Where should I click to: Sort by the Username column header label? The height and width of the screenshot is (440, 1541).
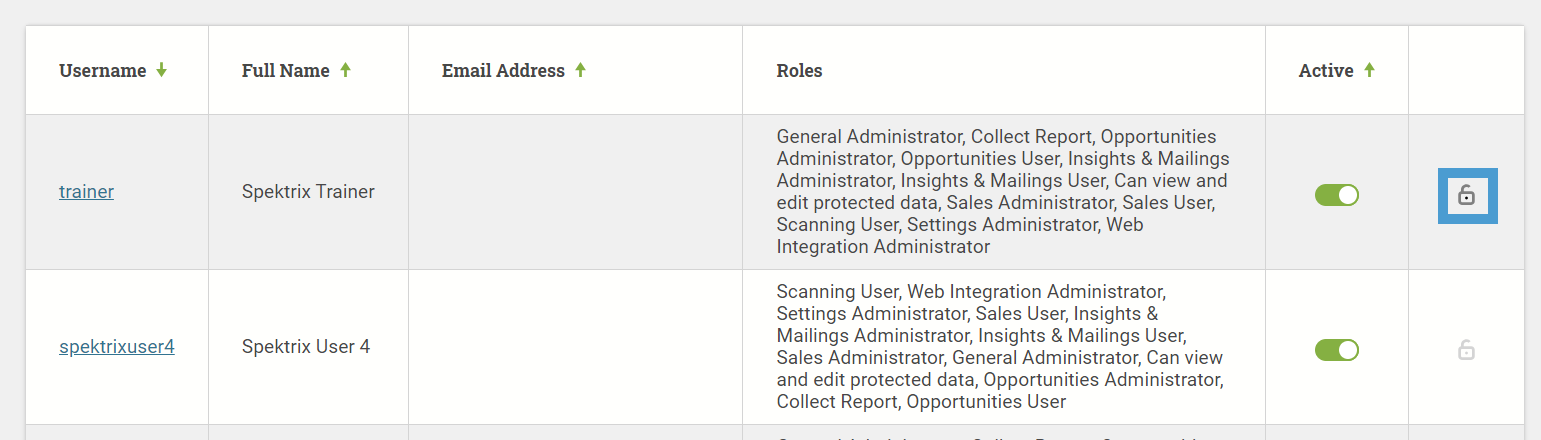[103, 71]
